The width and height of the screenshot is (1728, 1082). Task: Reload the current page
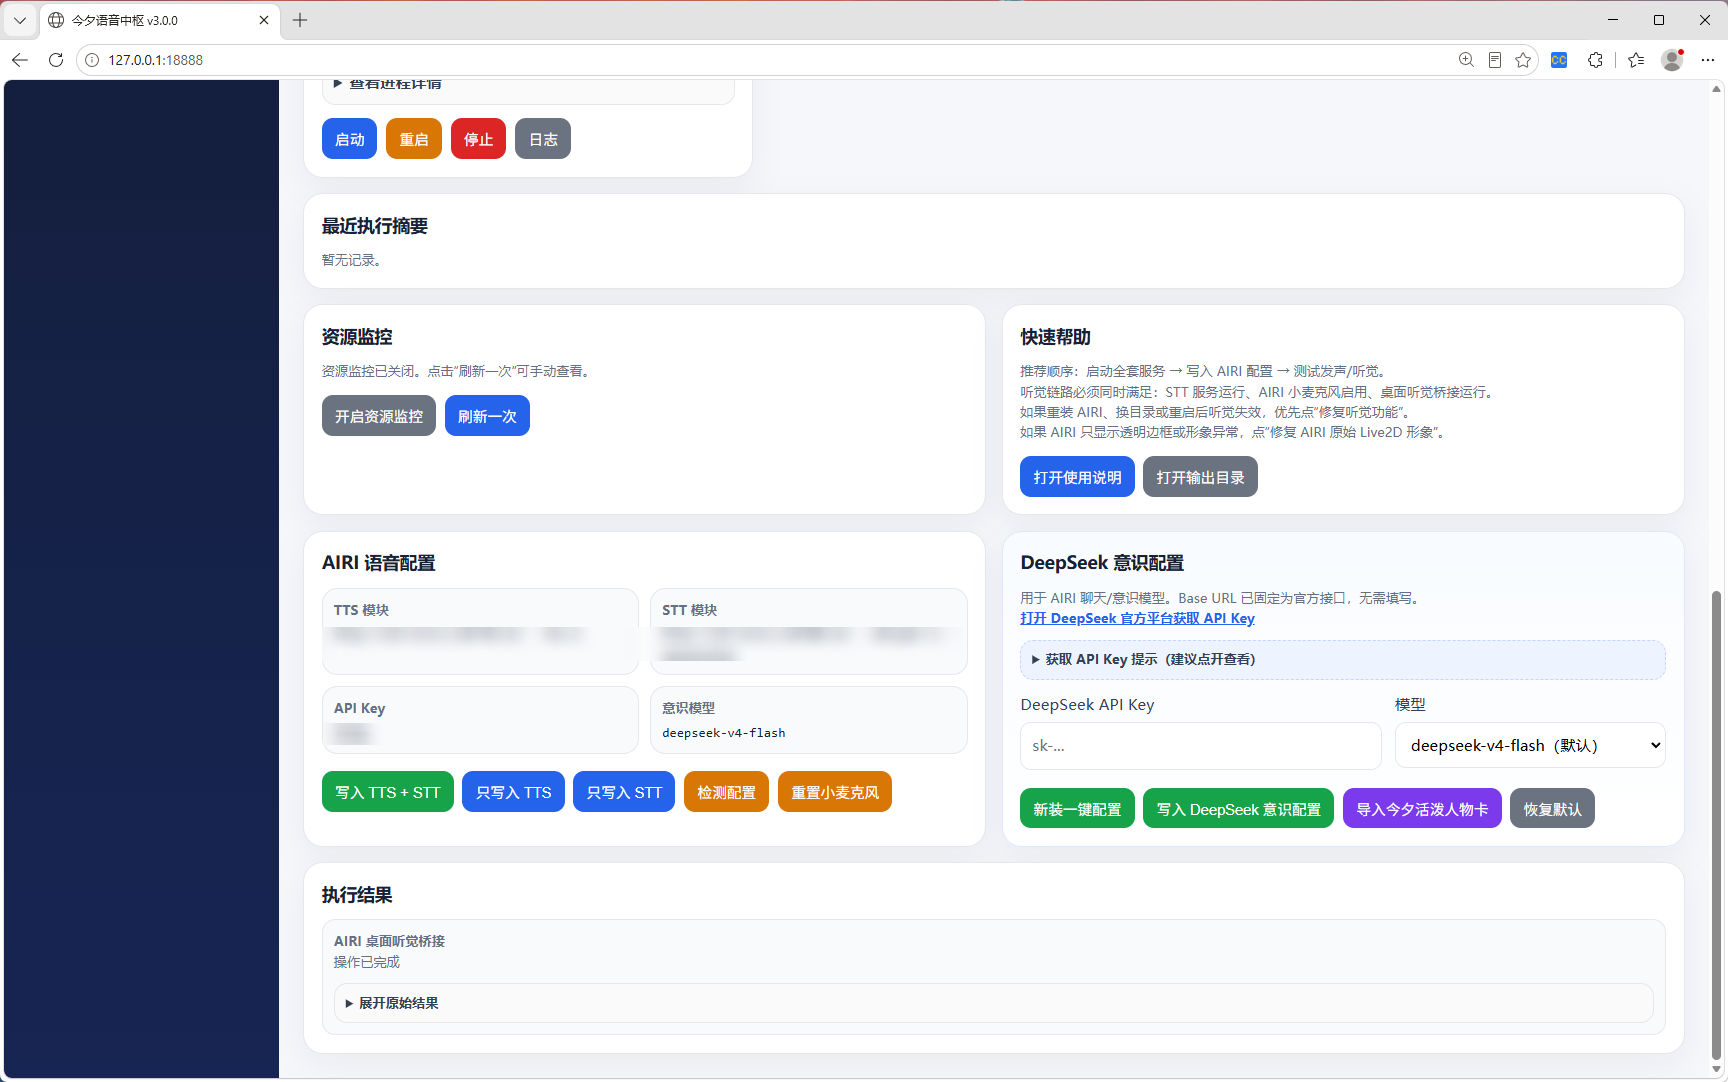[56, 60]
